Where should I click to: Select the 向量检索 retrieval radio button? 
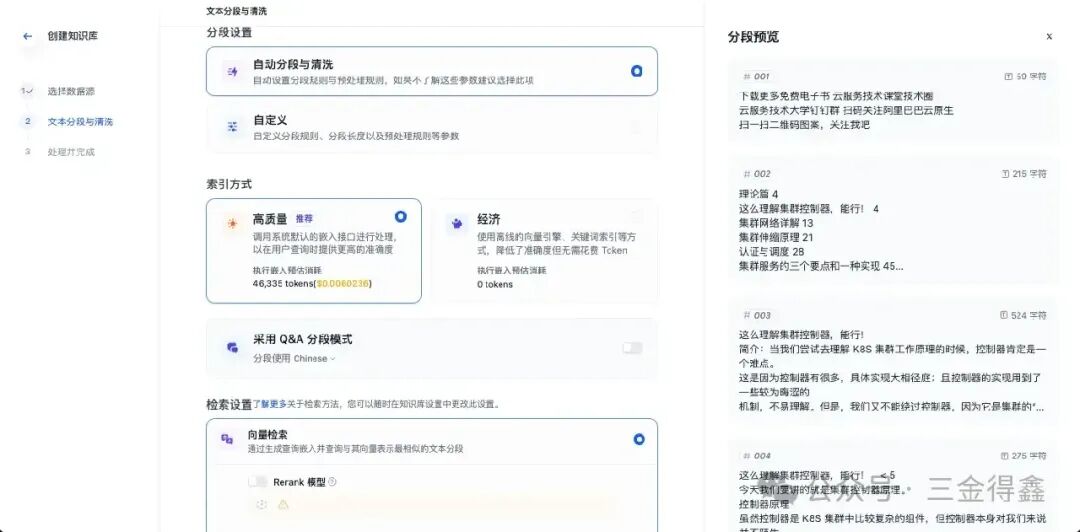pos(638,439)
